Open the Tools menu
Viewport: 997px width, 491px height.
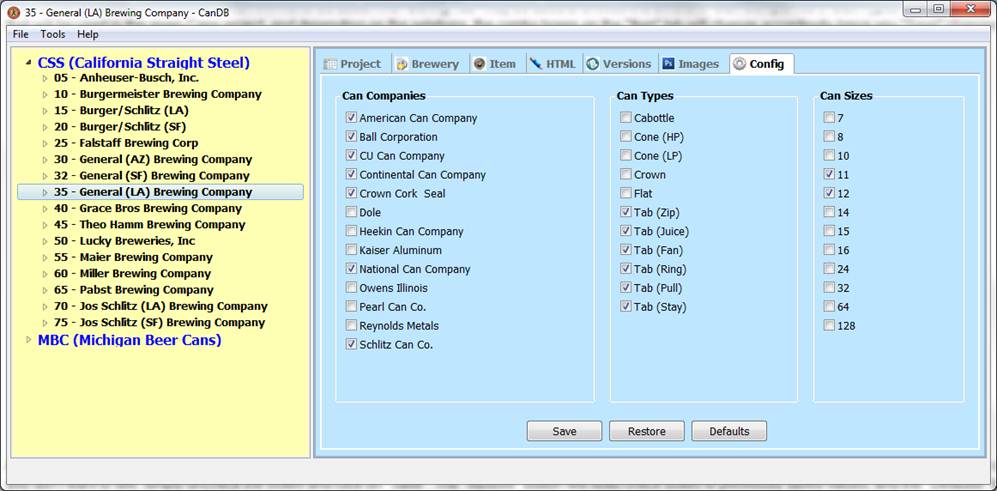pos(53,34)
